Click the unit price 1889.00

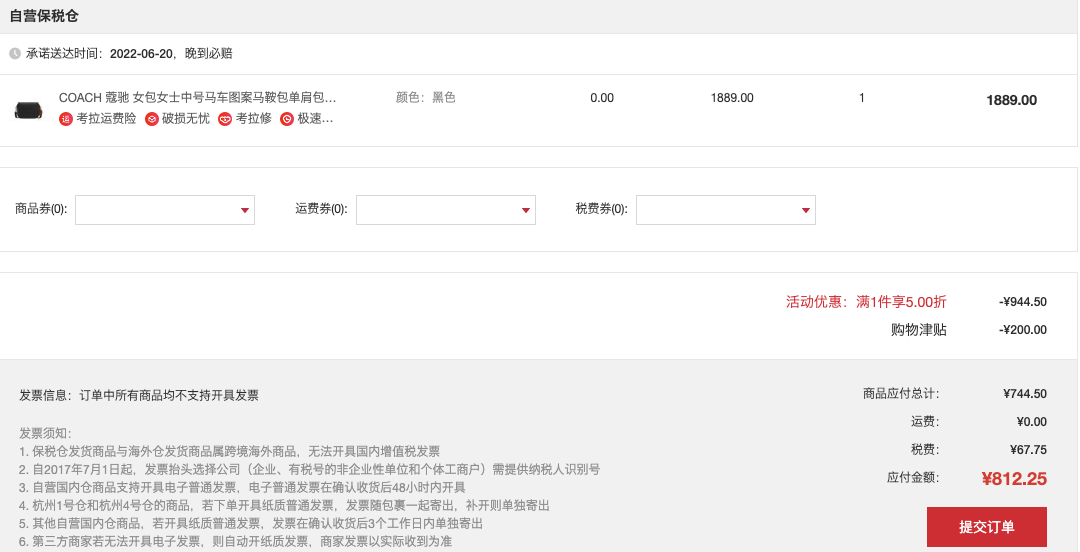[732, 98]
